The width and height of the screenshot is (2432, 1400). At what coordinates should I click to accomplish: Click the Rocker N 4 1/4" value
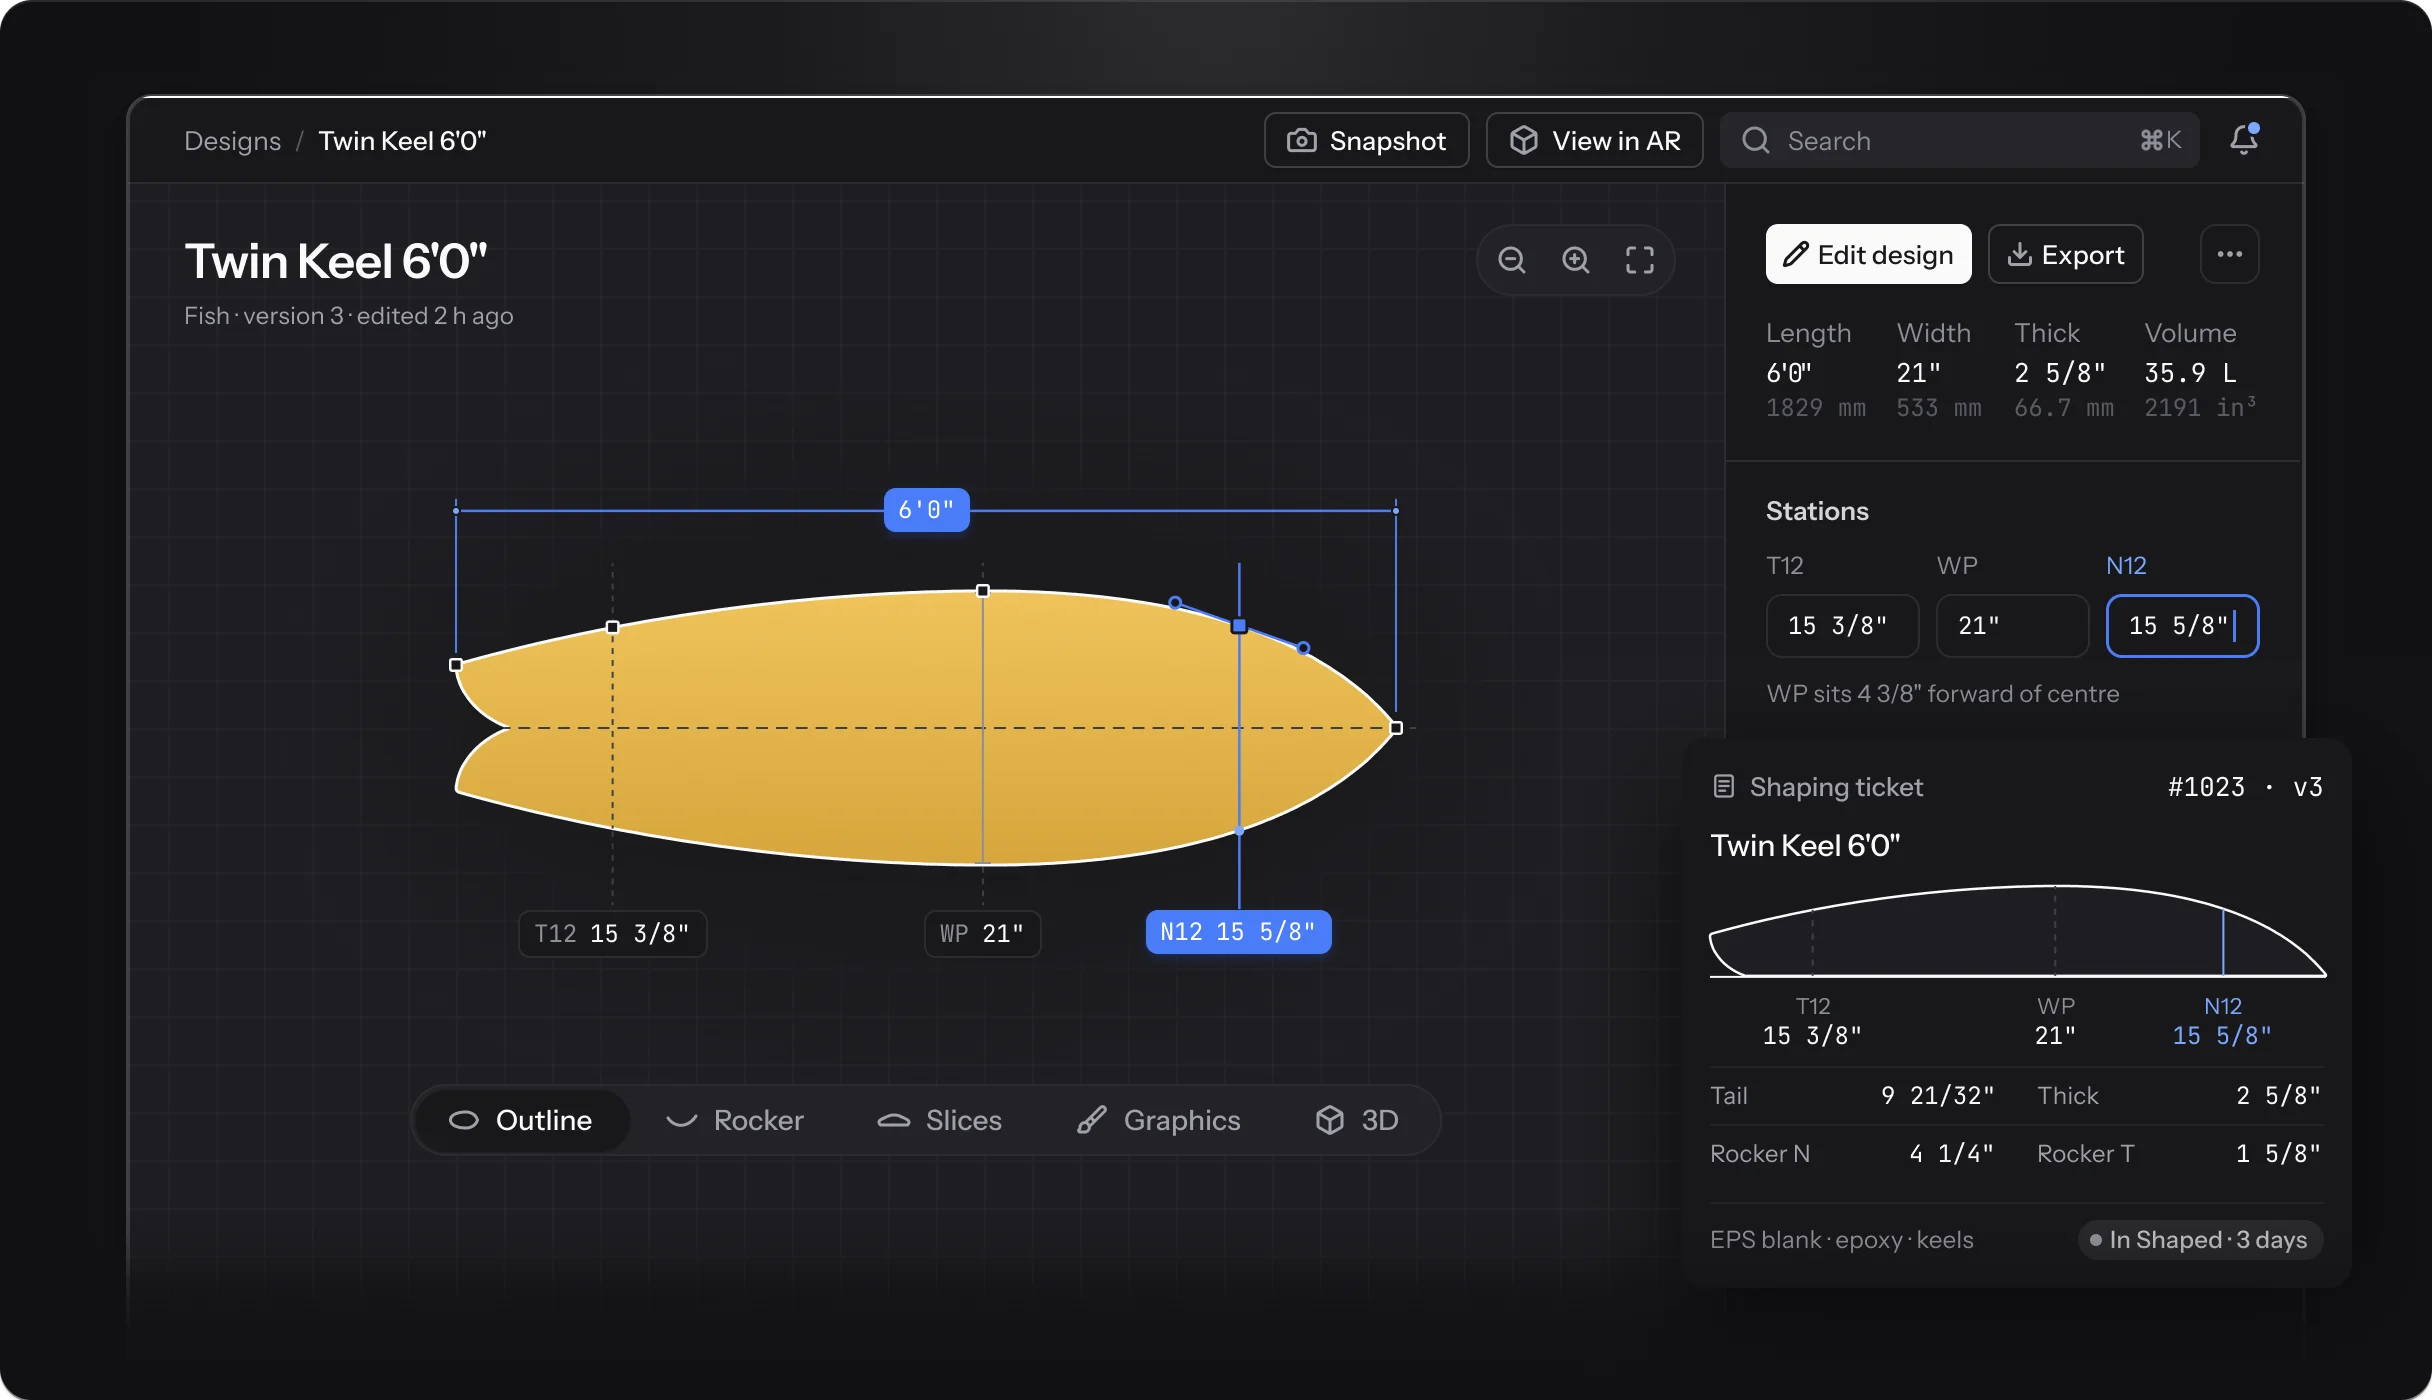click(1951, 1154)
